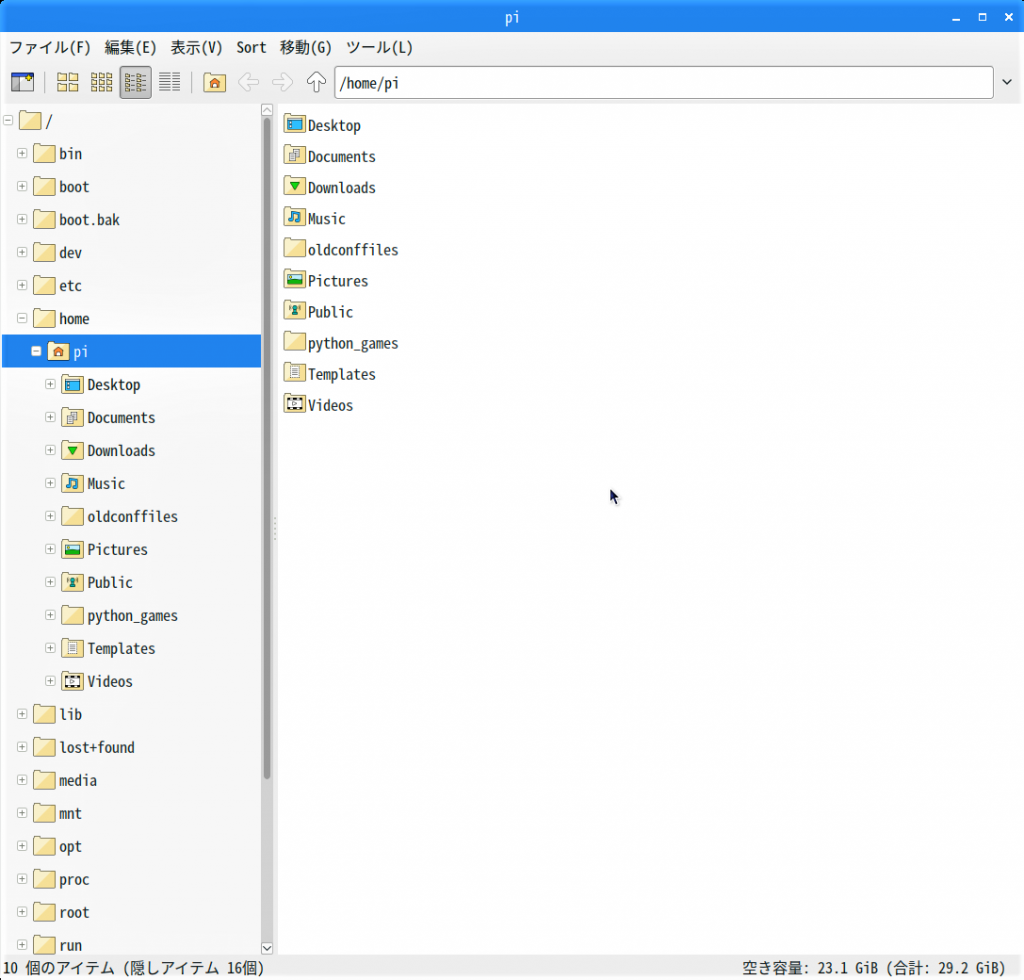Select lost+found in the directory tree
Viewport: 1024px width, 980px height.
97,748
